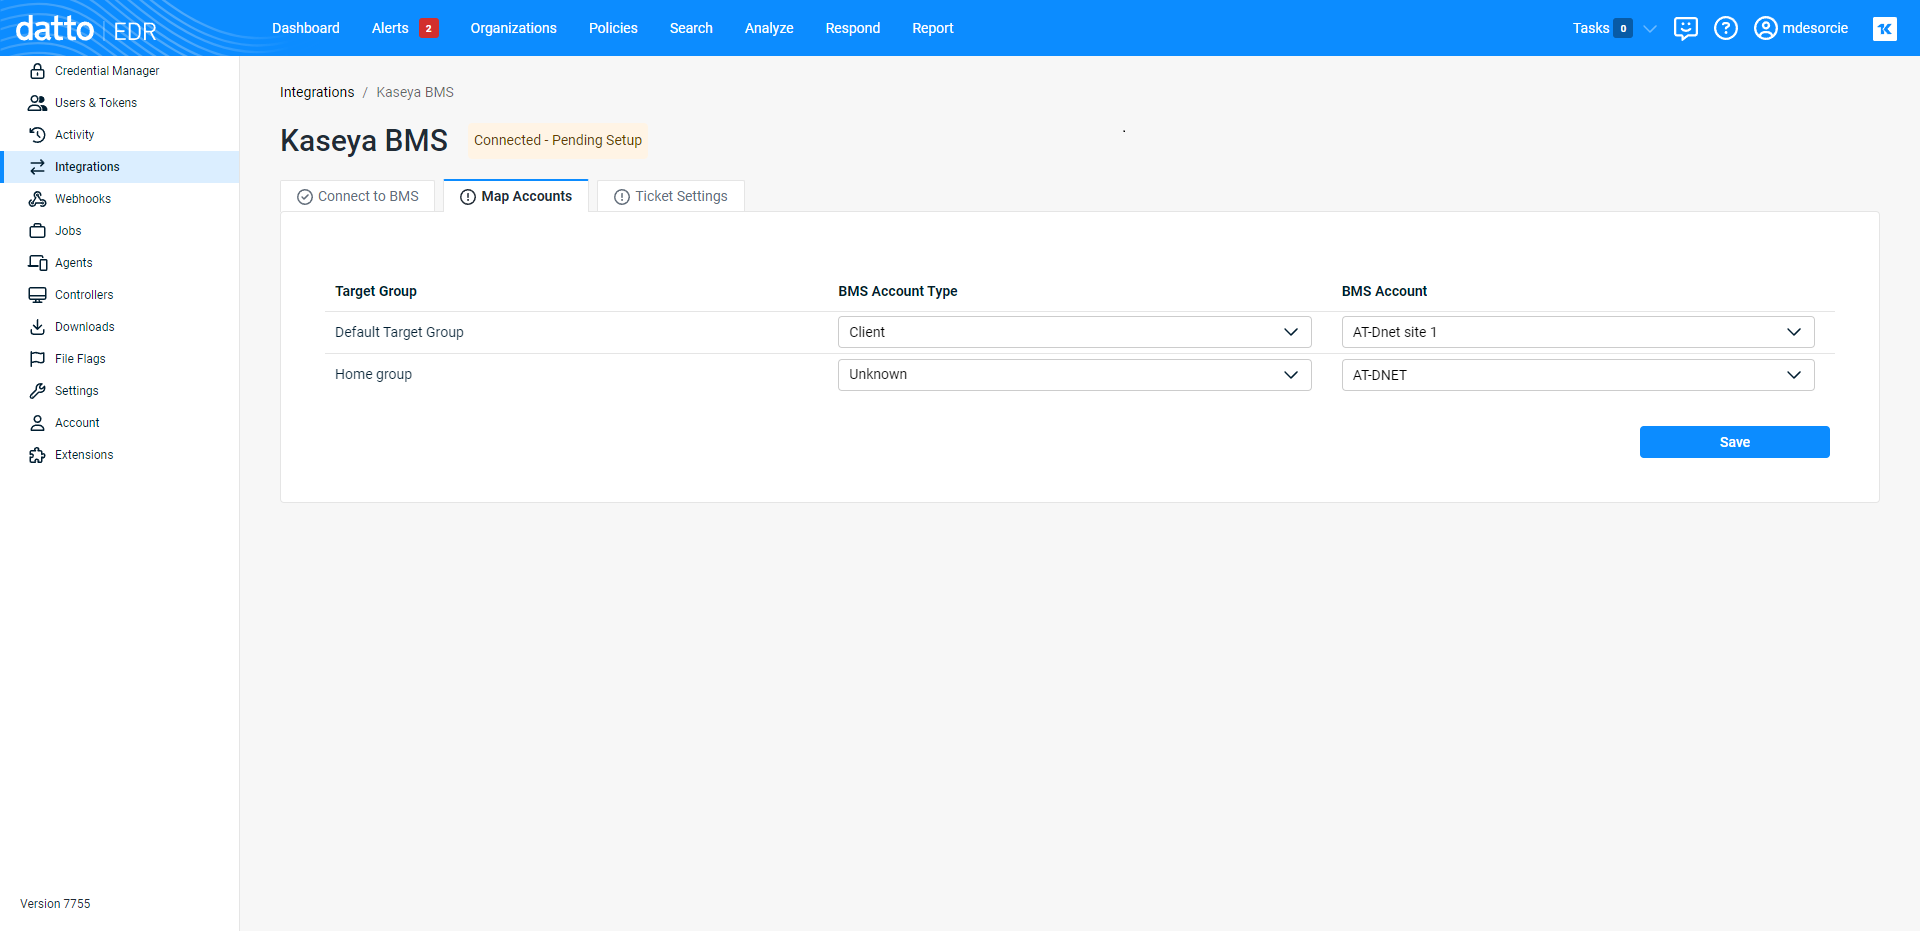This screenshot has height=931, width=1920.
Task: Click the Users & Tokens people icon
Action: click(37, 103)
